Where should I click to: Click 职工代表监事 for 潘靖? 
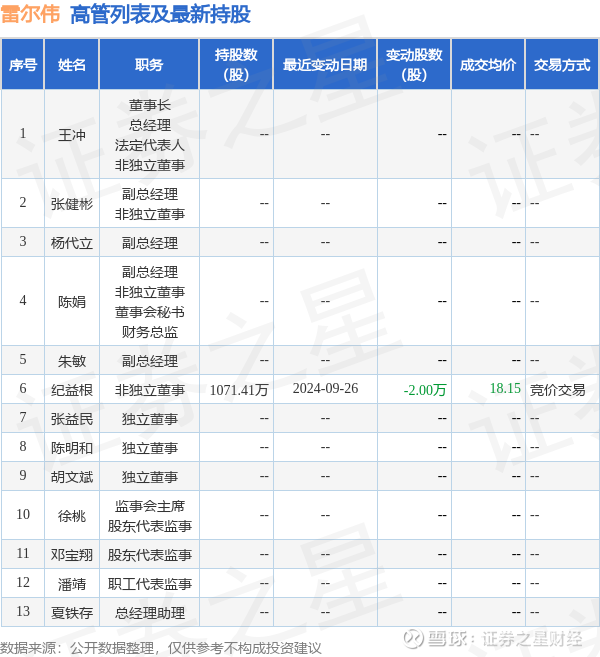click(x=150, y=584)
